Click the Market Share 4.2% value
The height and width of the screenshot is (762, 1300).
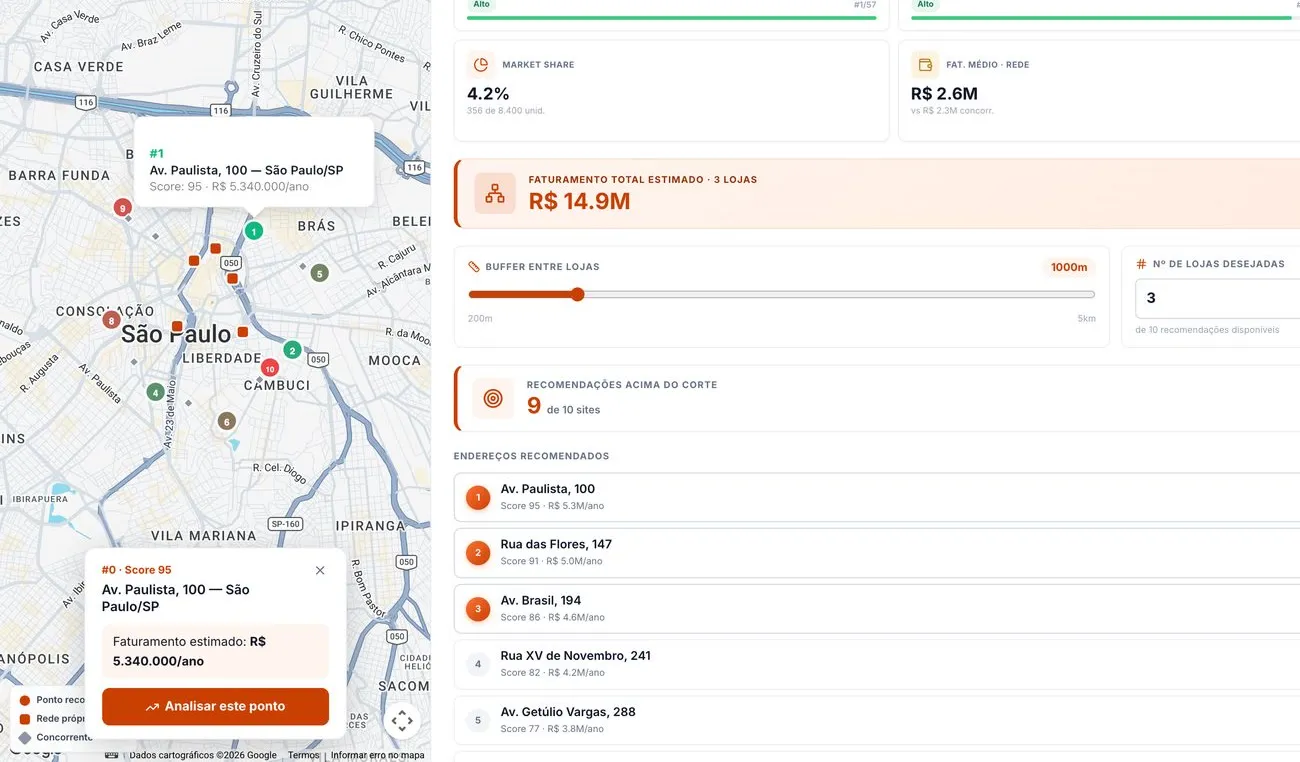488,94
